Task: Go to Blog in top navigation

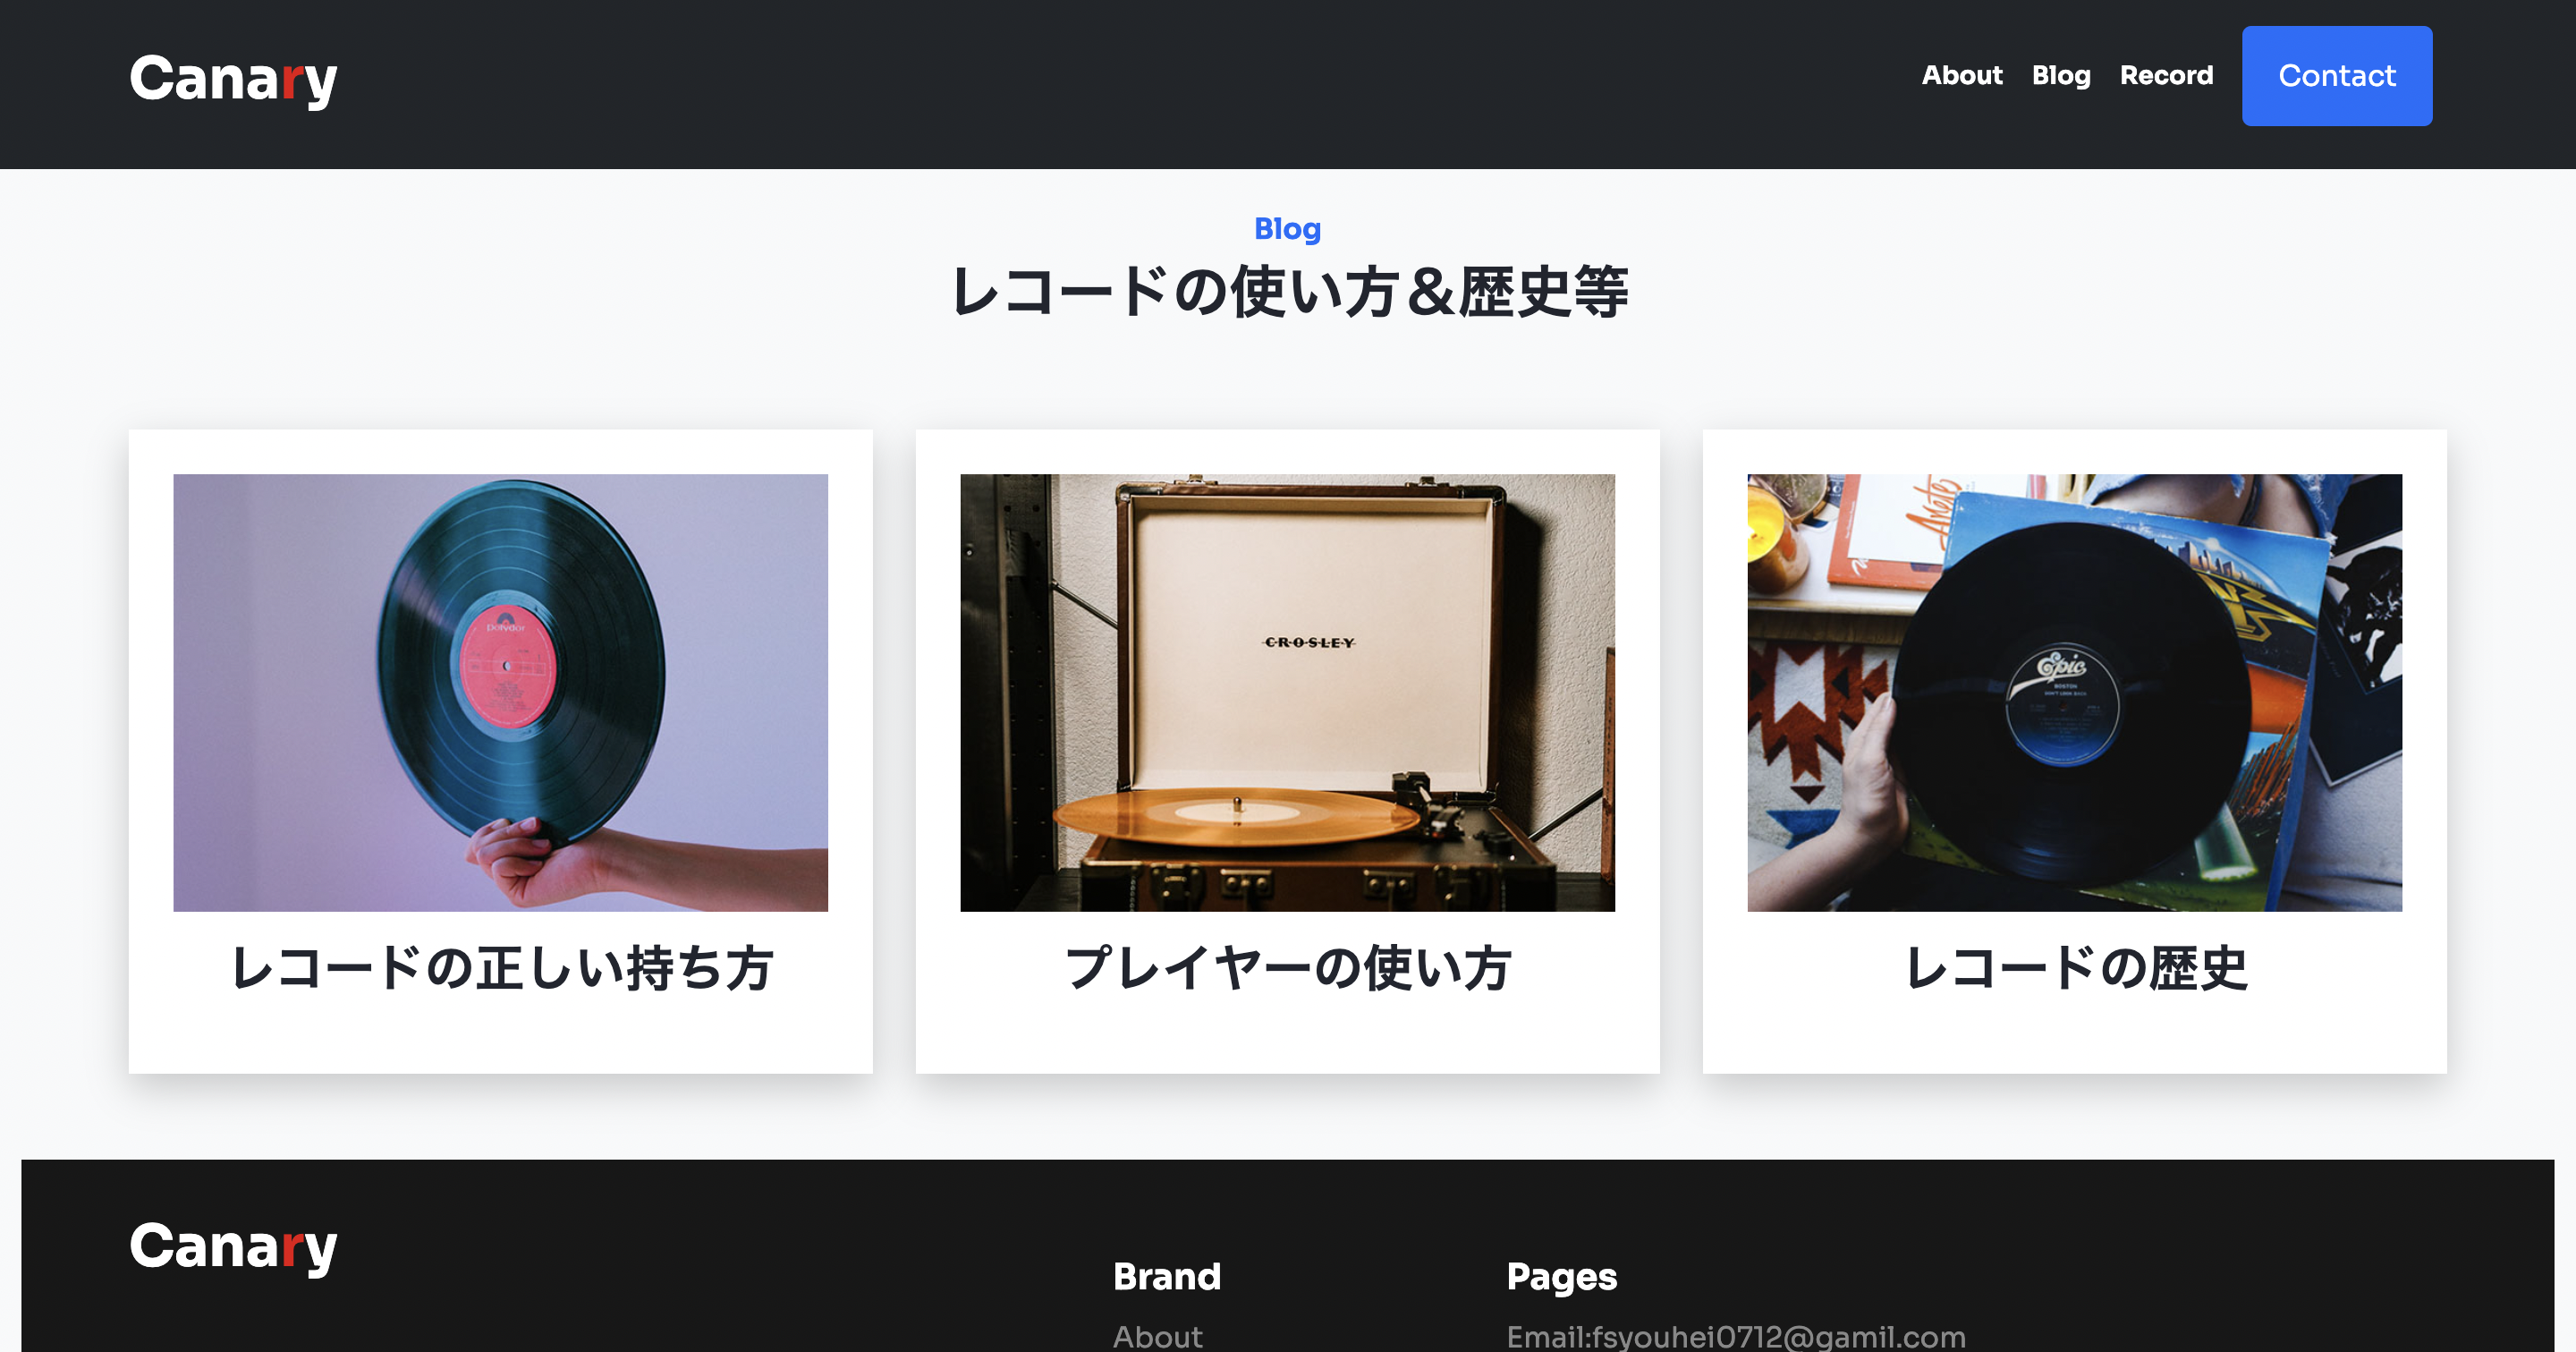Action: pos(2061,76)
